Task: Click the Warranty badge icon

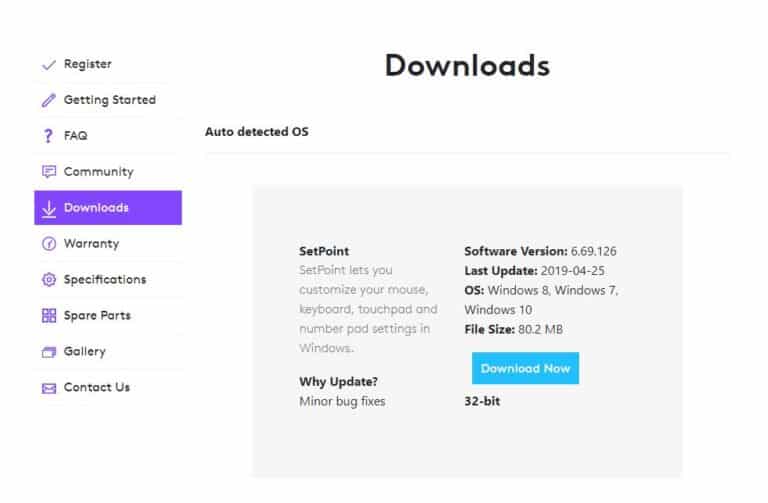Action: [x=48, y=244]
